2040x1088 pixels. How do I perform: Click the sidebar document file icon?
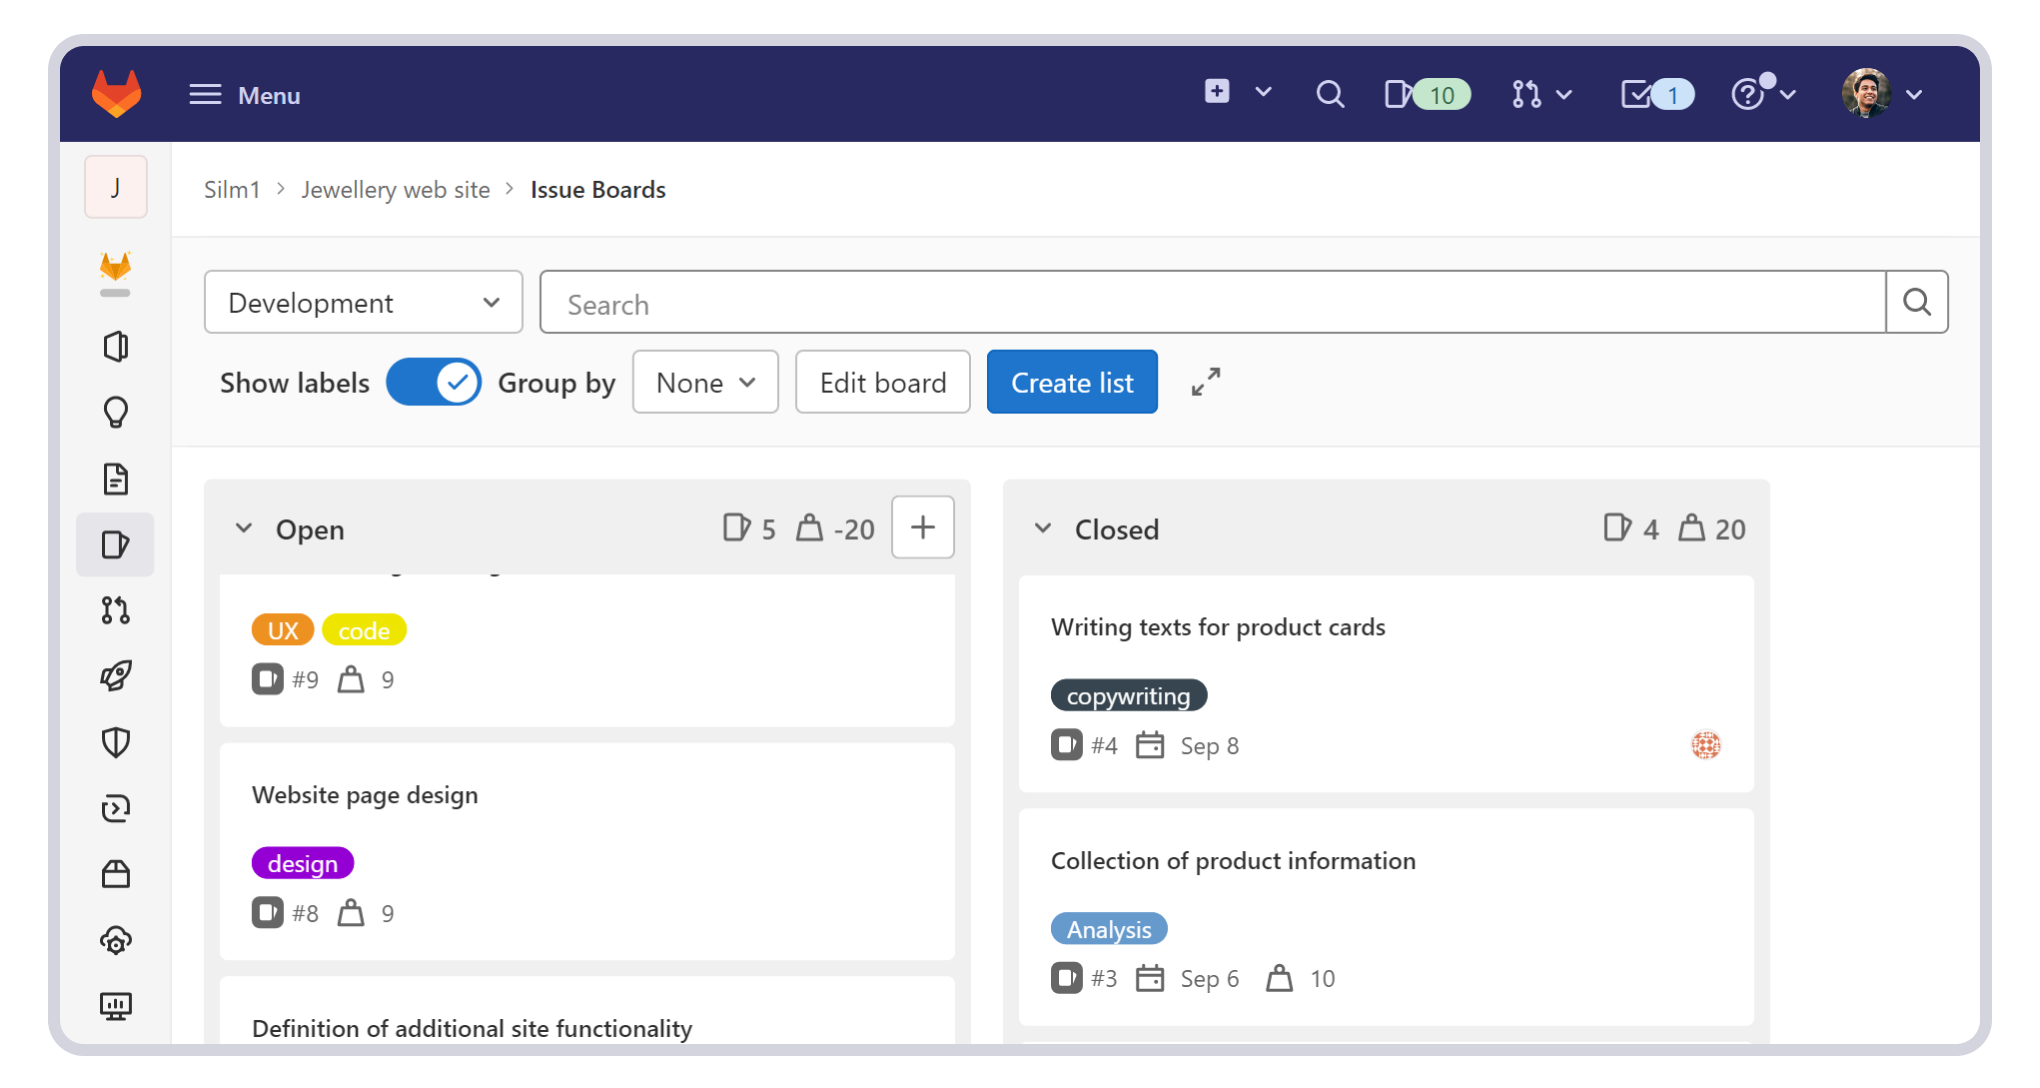[116, 479]
